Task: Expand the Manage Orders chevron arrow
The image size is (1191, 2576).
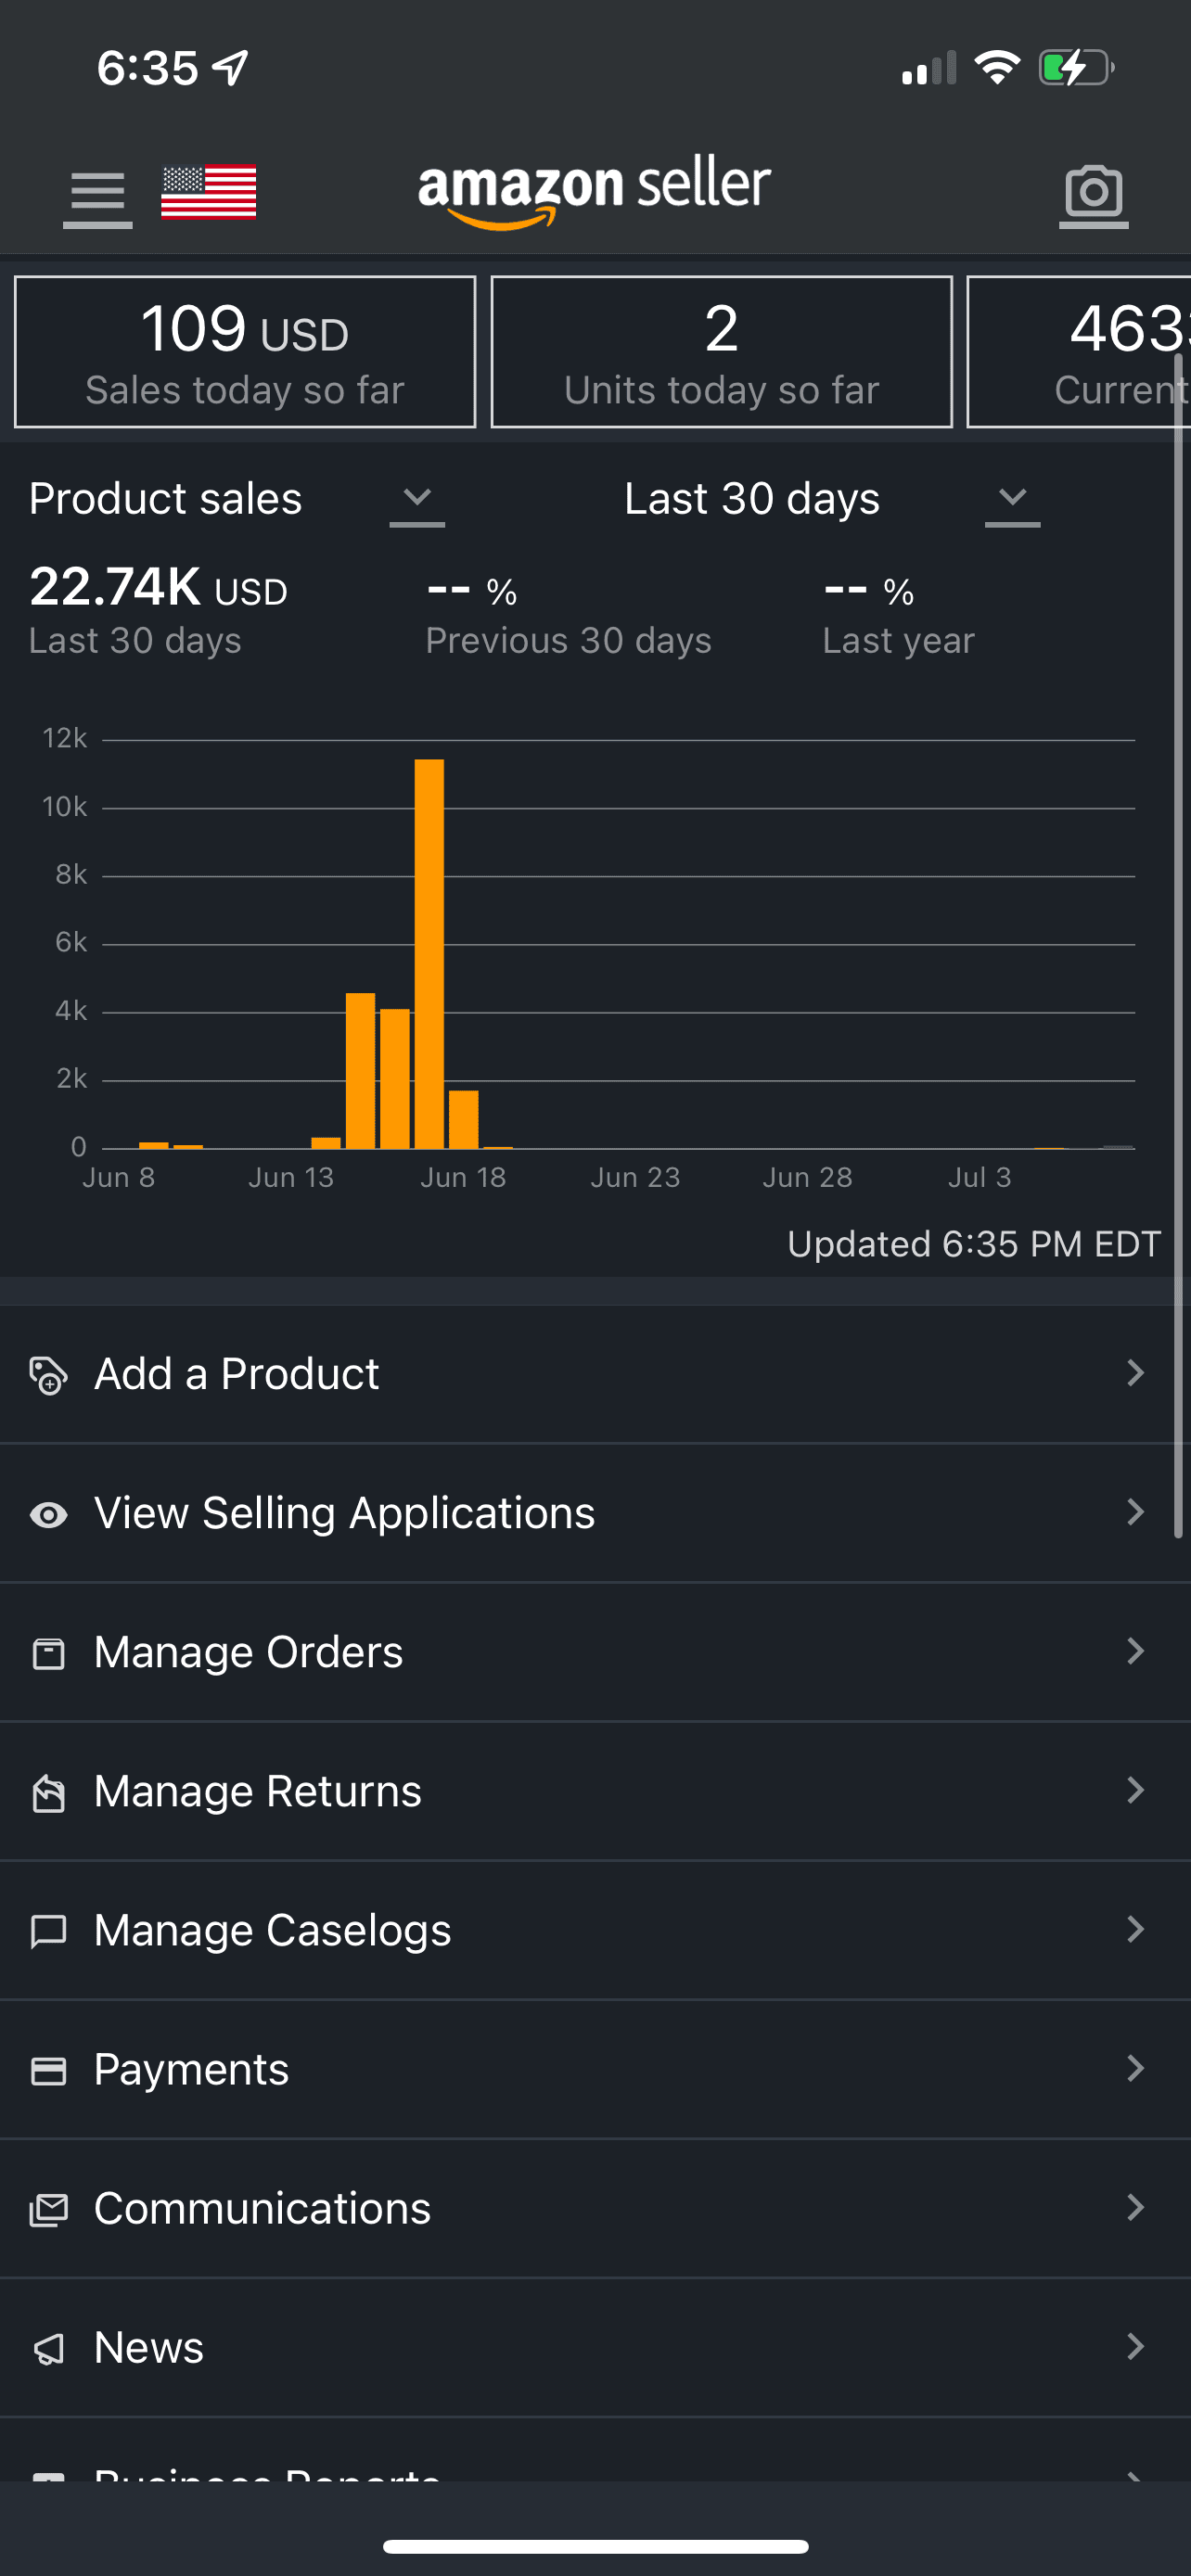Action: tap(1135, 1651)
